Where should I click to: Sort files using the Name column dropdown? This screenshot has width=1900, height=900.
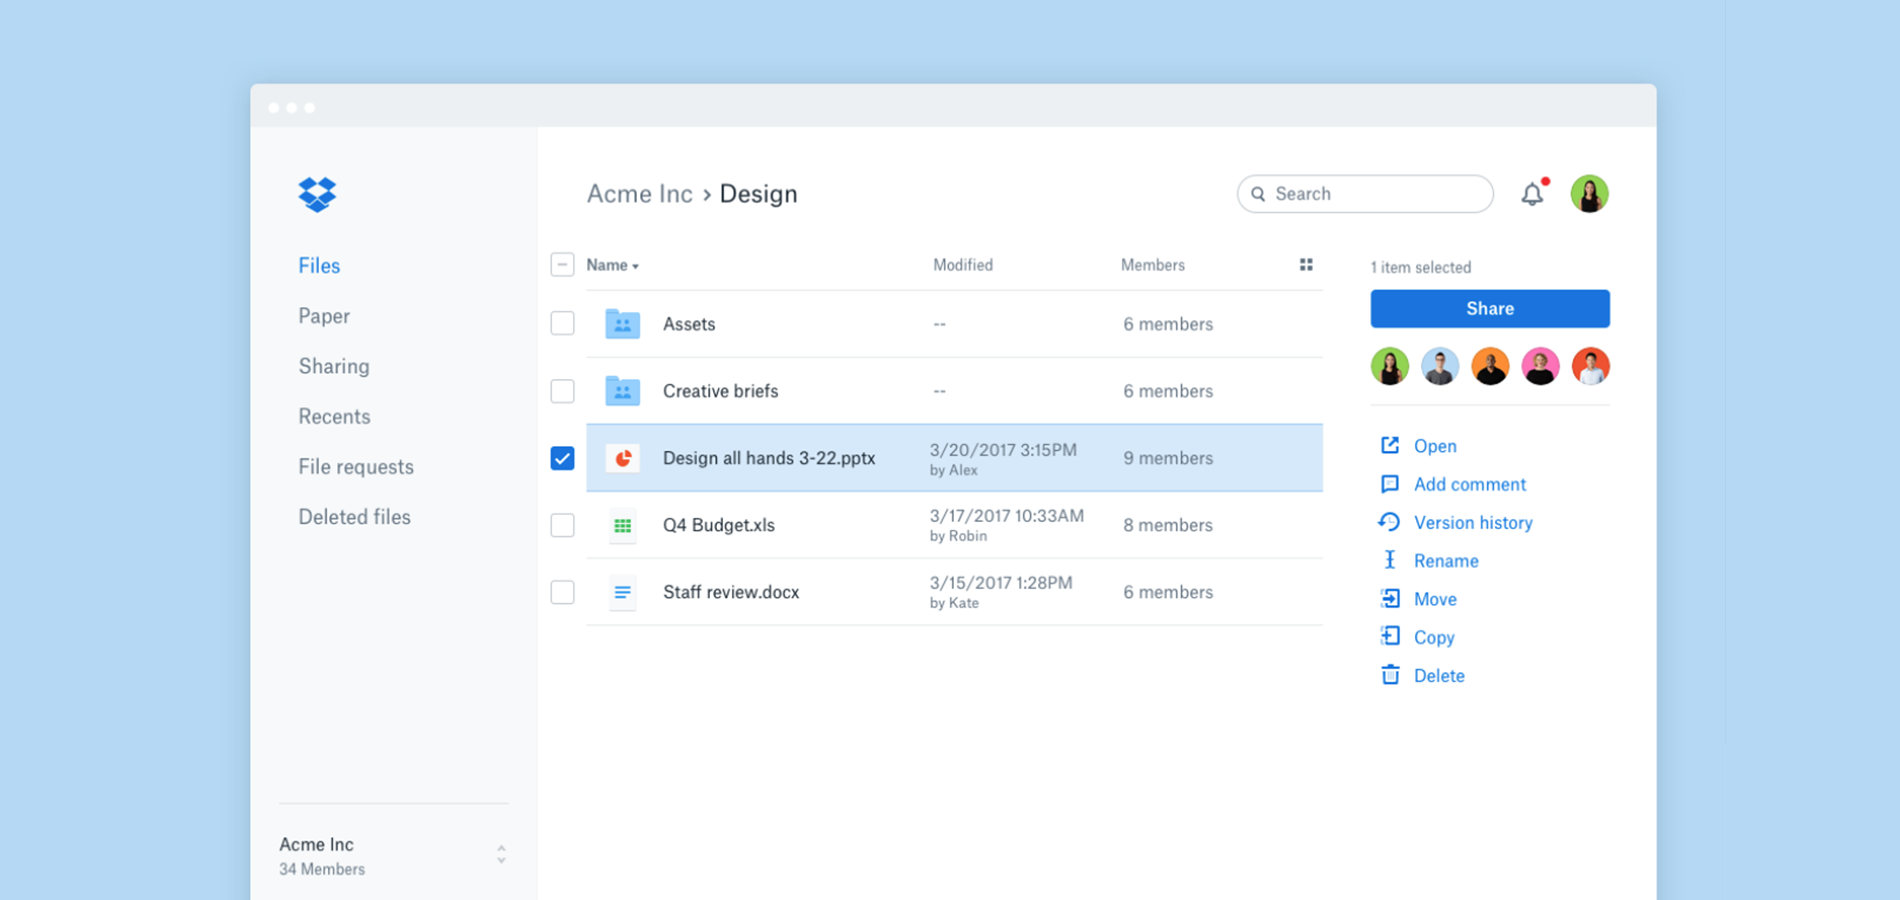[x=612, y=265]
